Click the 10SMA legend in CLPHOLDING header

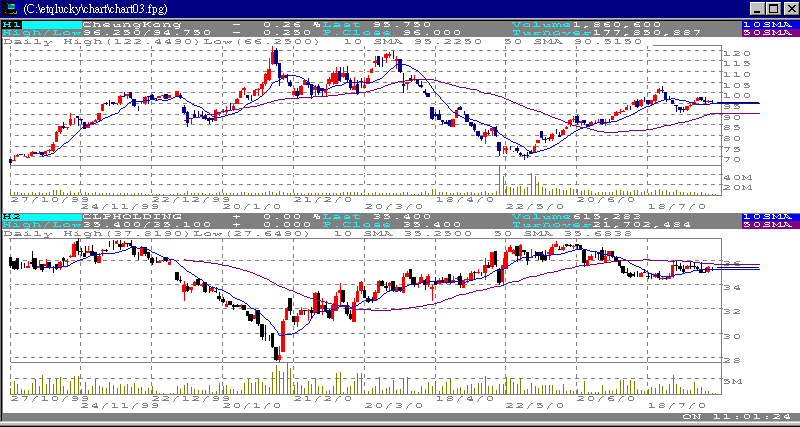pos(770,217)
